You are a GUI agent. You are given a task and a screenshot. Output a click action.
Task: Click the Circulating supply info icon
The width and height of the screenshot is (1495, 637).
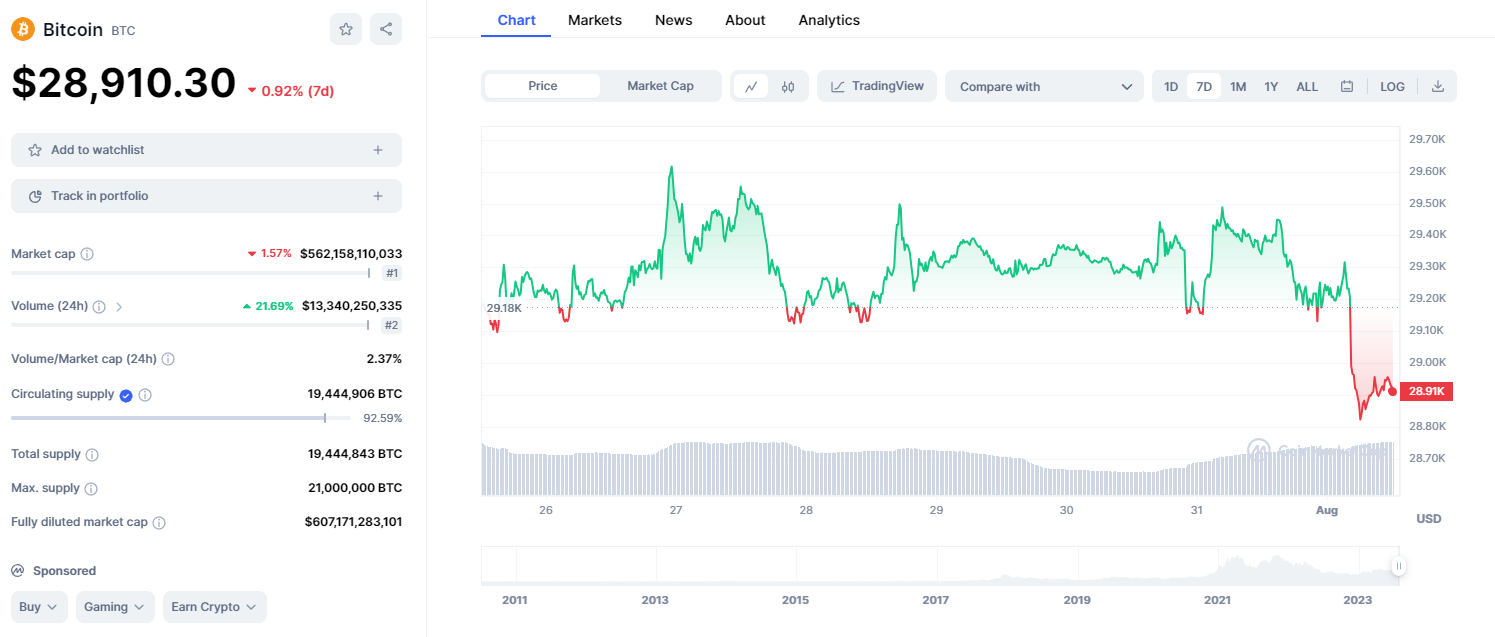tap(145, 395)
